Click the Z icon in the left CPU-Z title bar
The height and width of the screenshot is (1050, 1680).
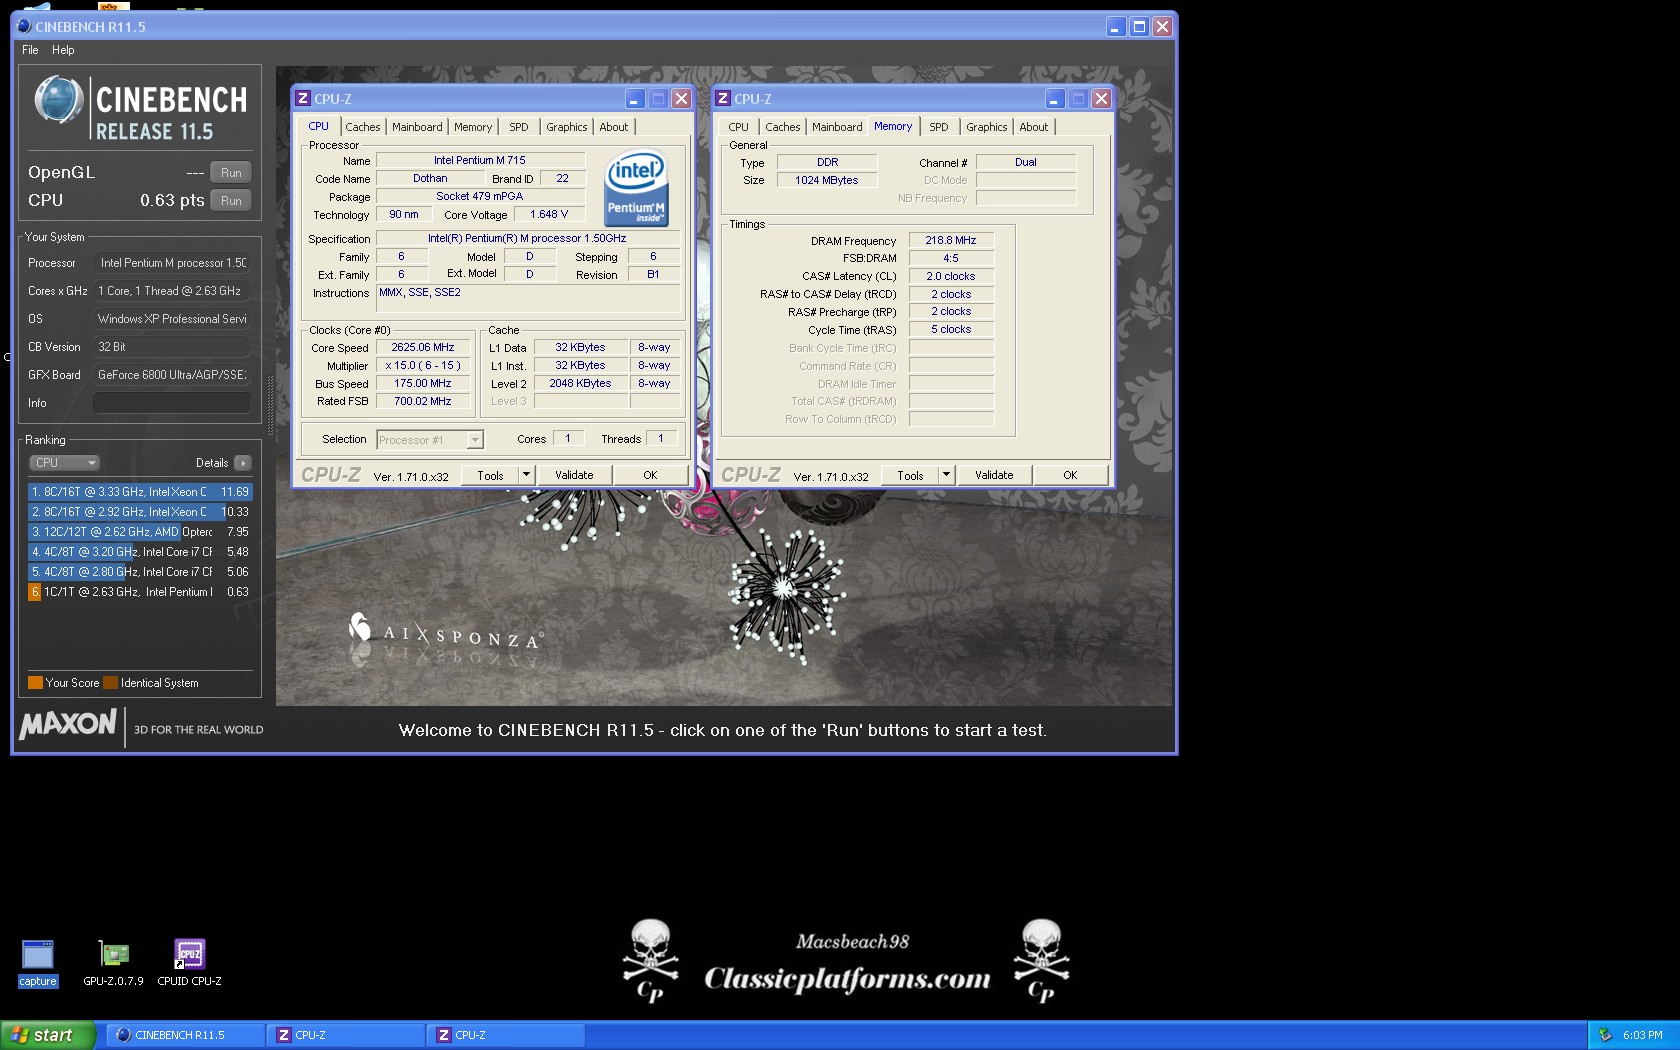(303, 98)
